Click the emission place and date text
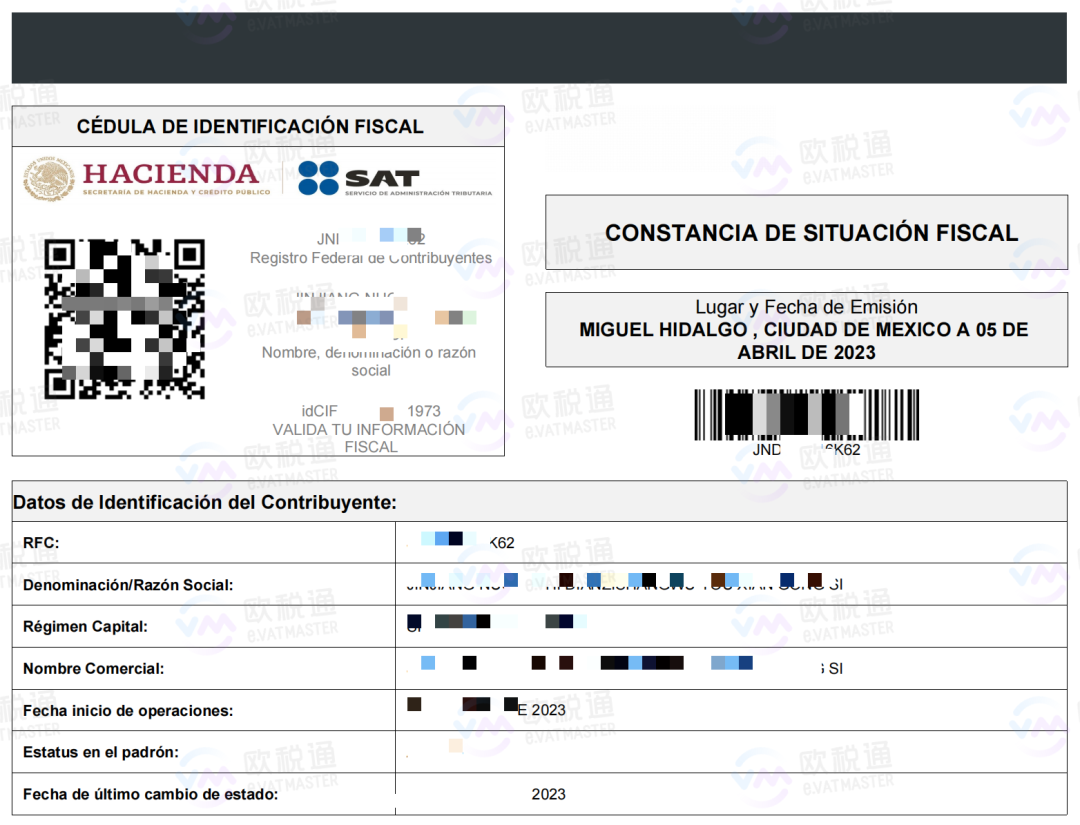 [x=804, y=341]
